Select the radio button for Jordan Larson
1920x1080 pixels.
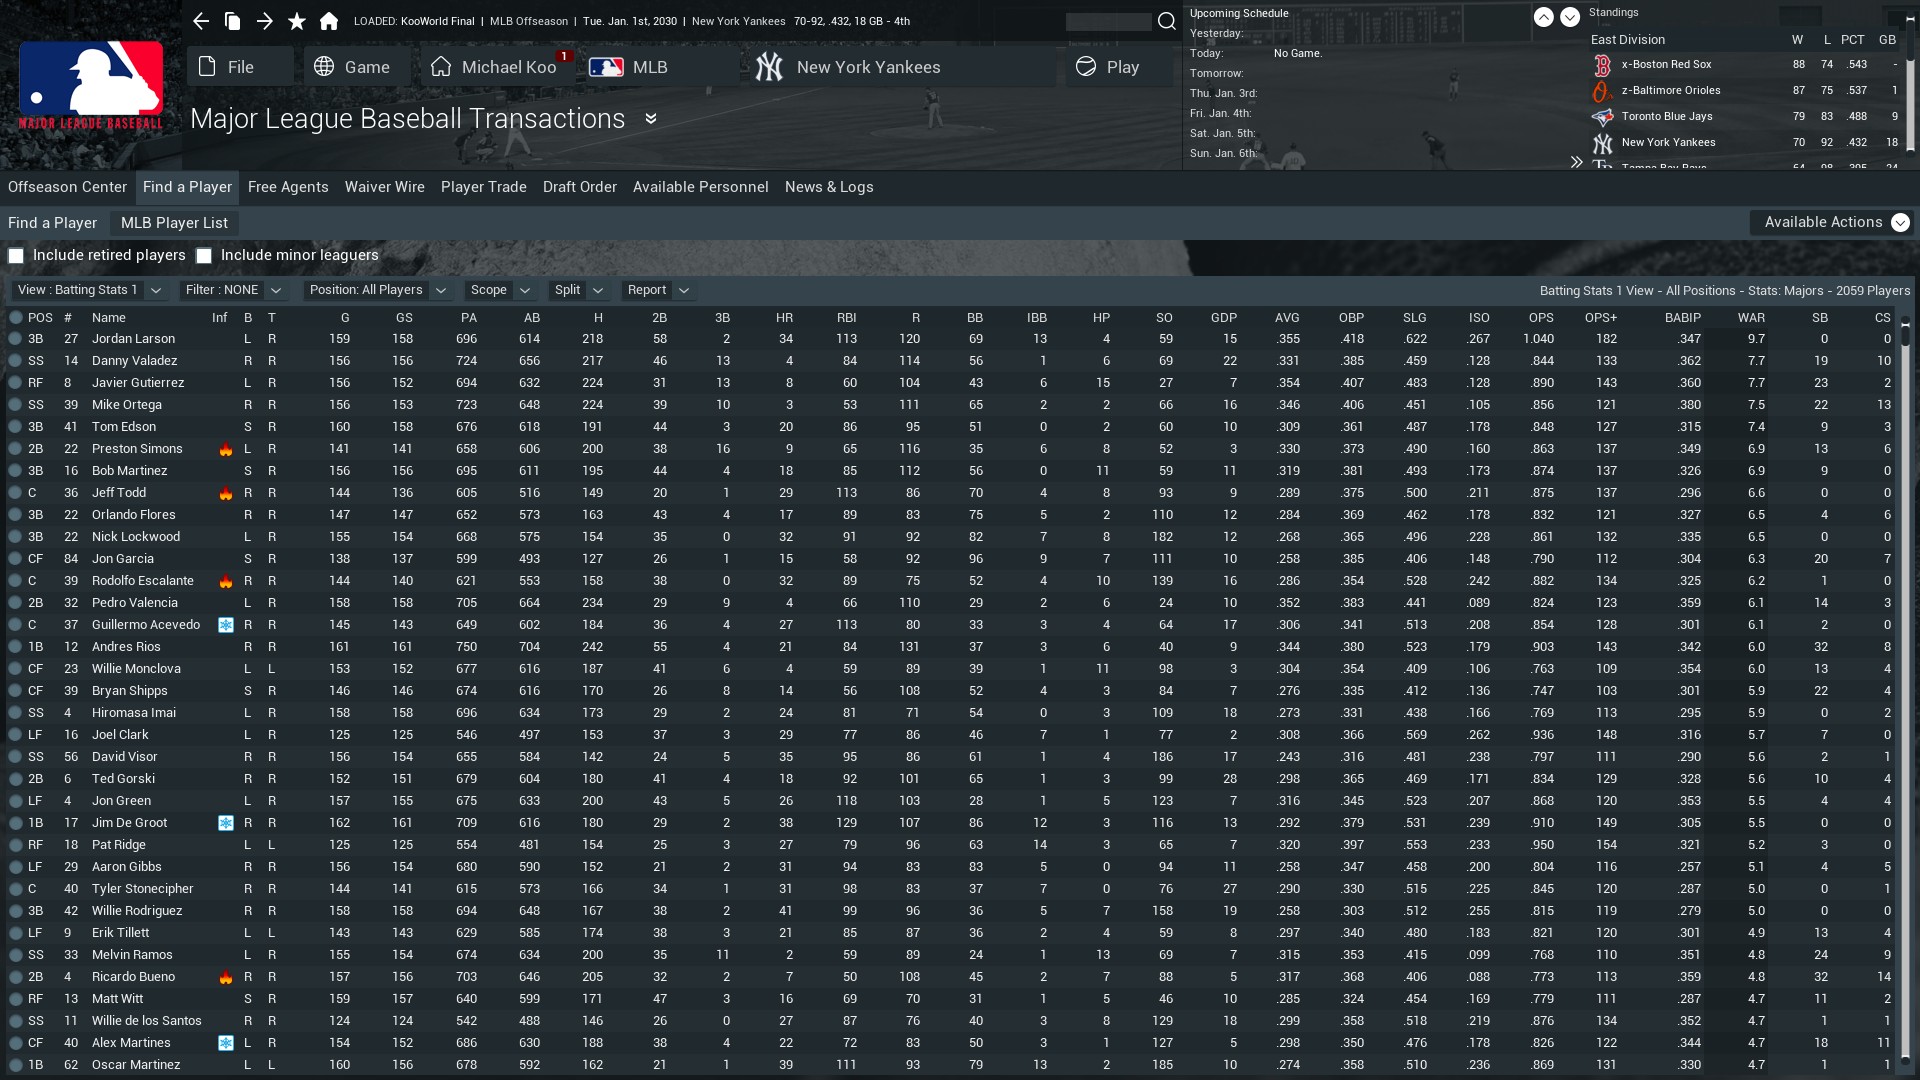pyautogui.click(x=15, y=339)
